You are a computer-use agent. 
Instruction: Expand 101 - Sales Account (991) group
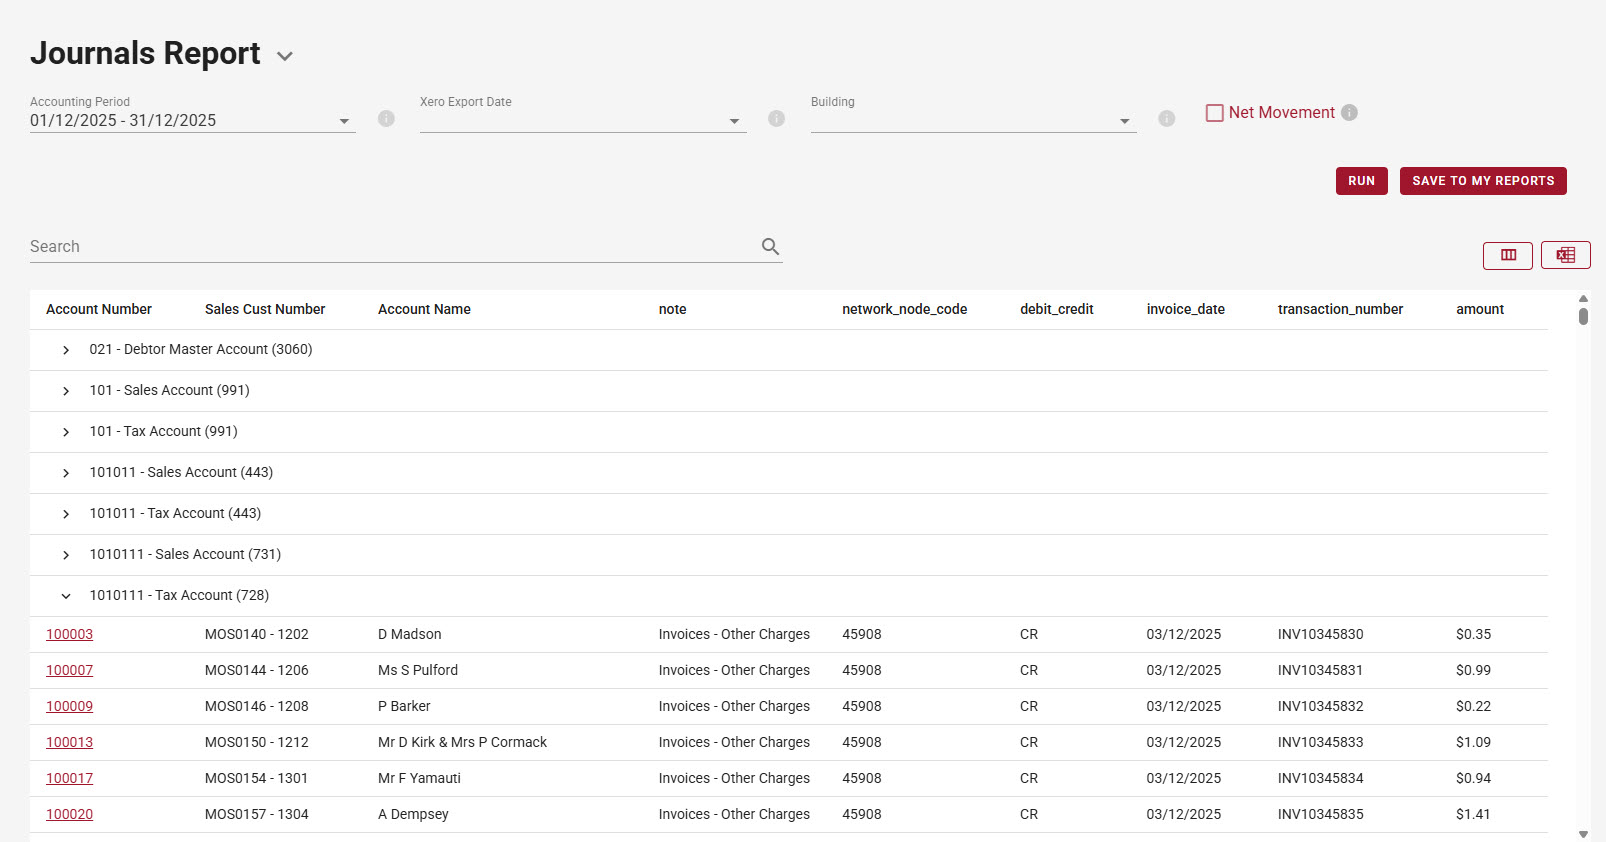(x=66, y=391)
